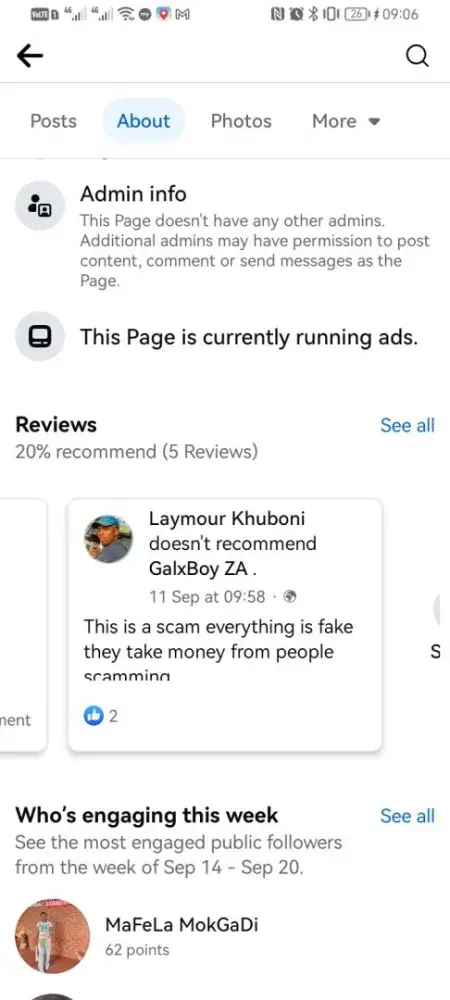Switch to the Posts tab
450x1000 pixels.
pos(54,121)
